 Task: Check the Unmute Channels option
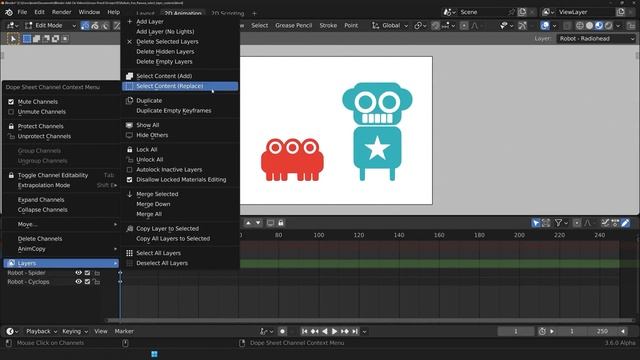pyautogui.click(x=11, y=112)
